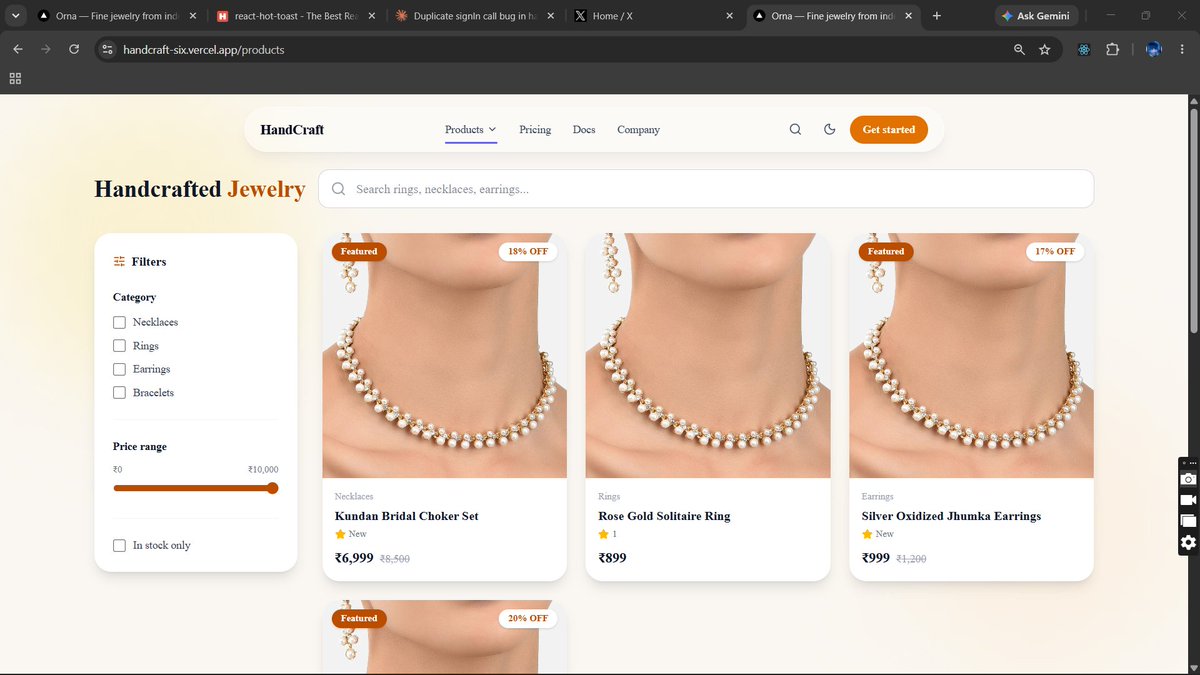Toggle dark mode moon icon
1200x675 pixels.
pos(829,129)
